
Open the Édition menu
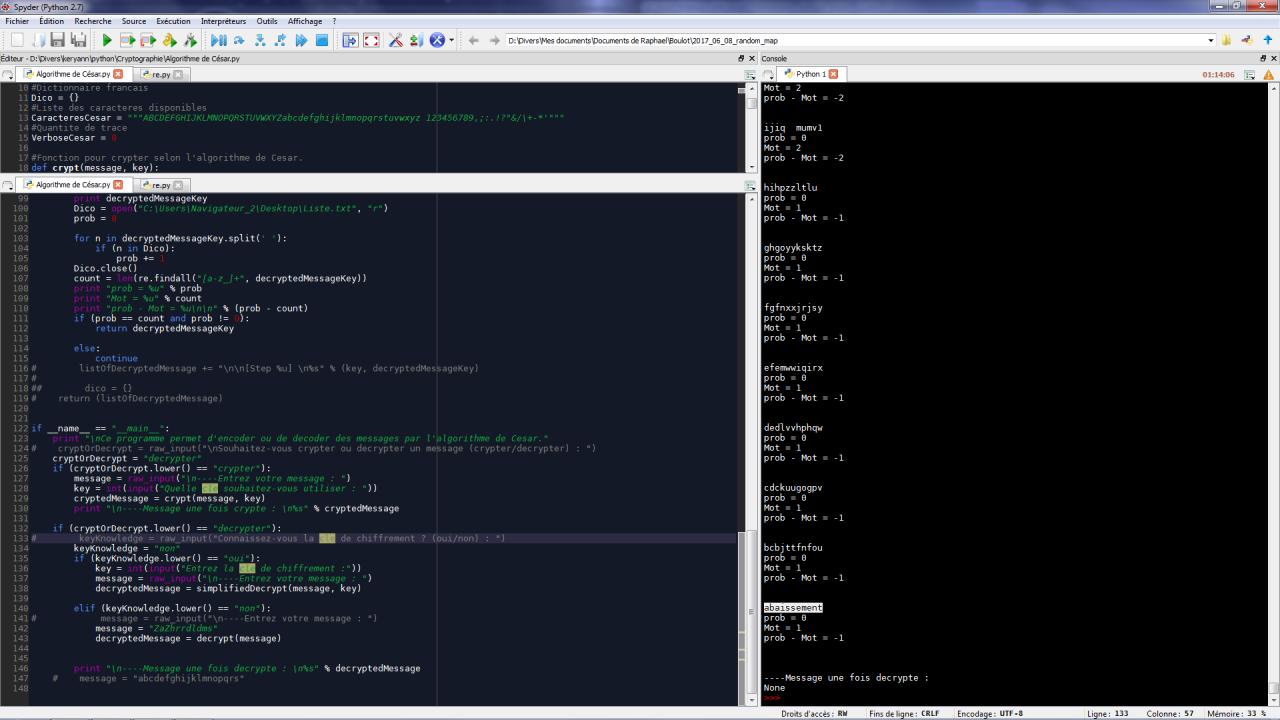click(51, 21)
